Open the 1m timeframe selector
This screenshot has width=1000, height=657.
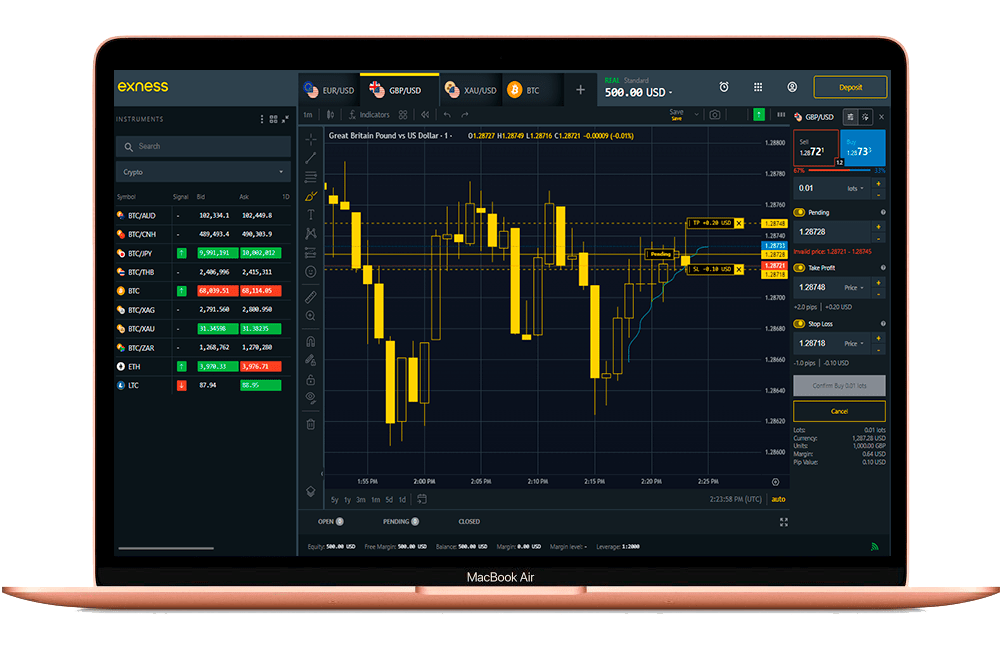click(308, 115)
